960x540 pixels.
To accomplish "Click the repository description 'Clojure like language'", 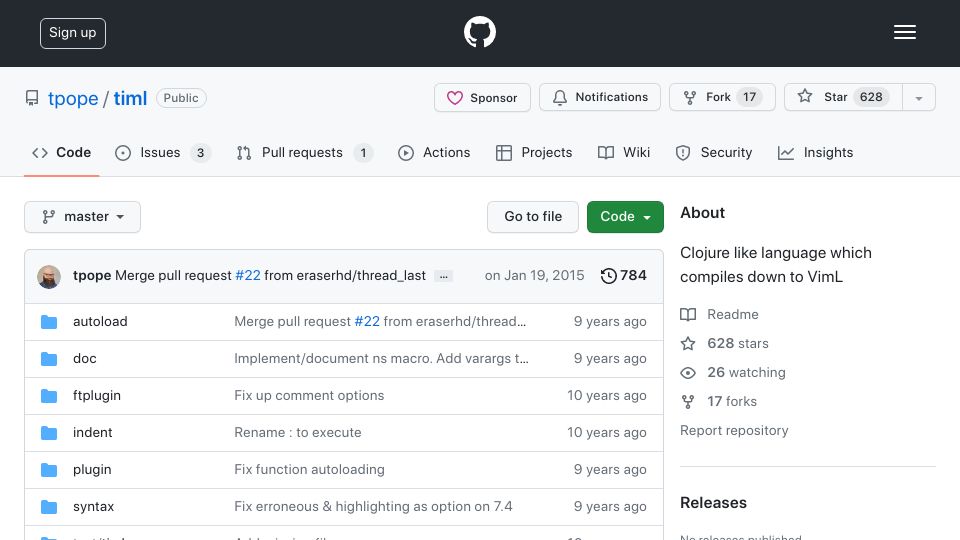I will point(776,264).
